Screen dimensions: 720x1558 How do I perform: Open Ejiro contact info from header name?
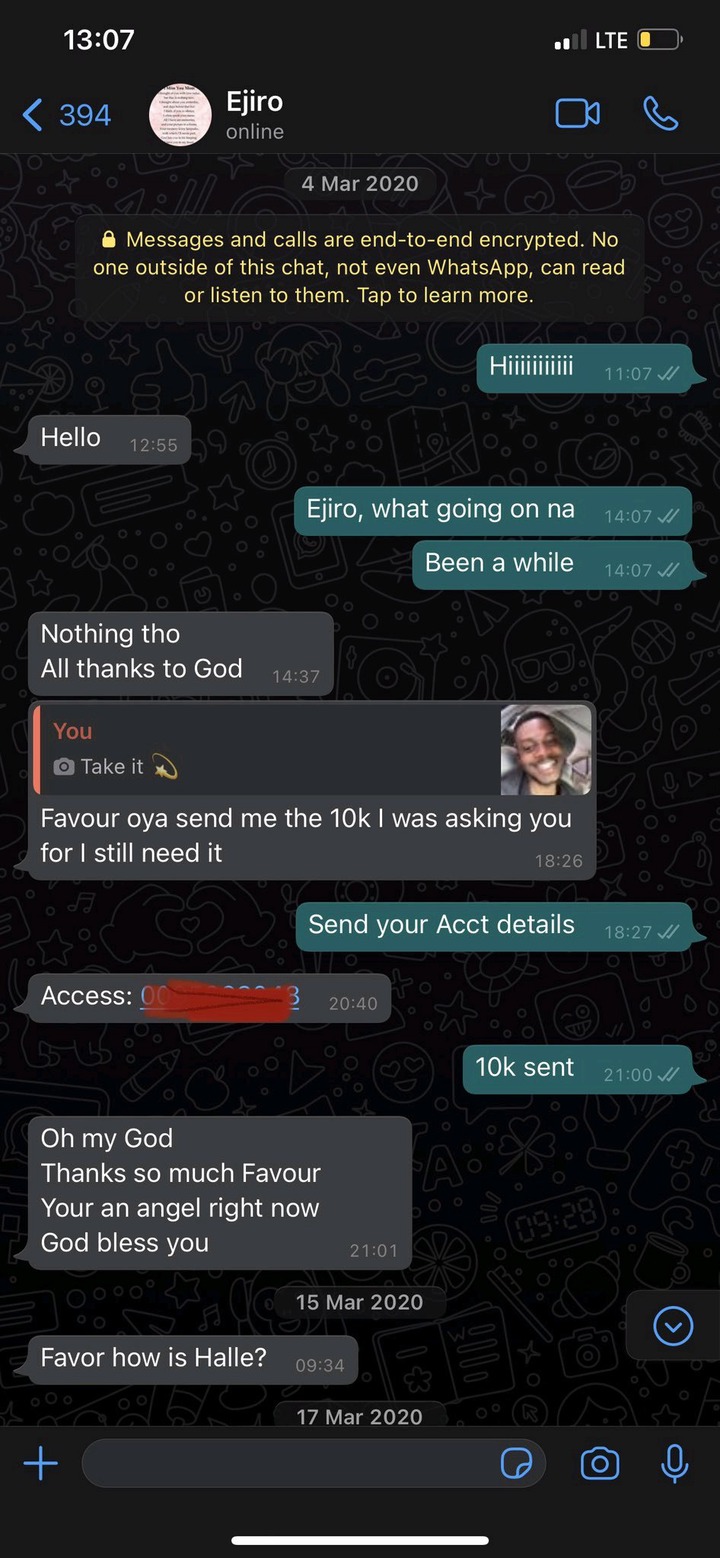pos(254,102)
